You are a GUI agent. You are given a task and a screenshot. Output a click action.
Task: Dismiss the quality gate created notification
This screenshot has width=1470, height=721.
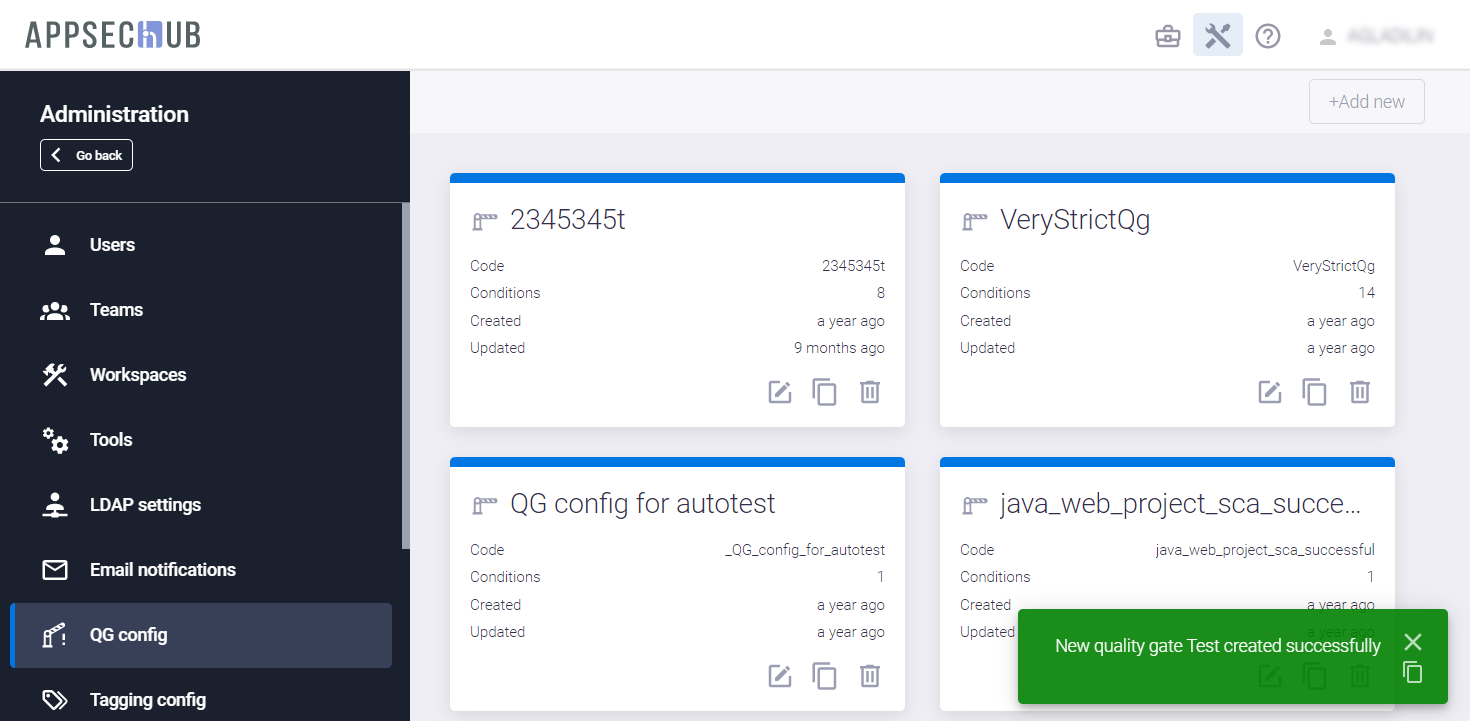1412,642
